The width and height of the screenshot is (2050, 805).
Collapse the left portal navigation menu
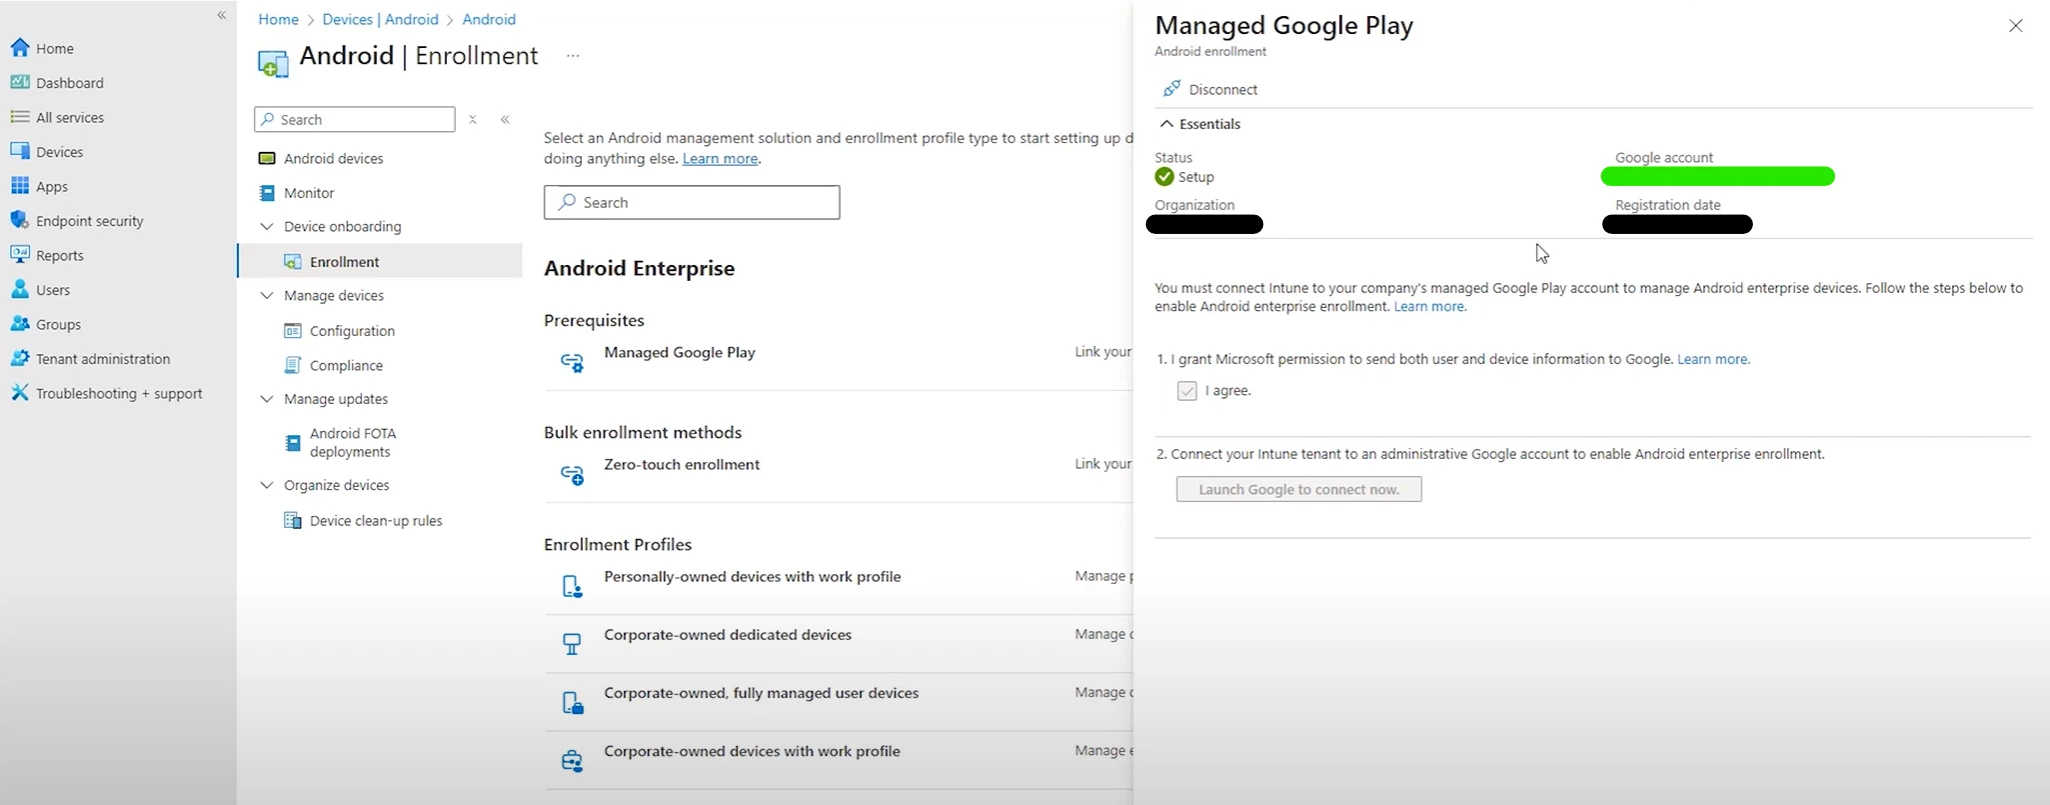click(222, 16)
